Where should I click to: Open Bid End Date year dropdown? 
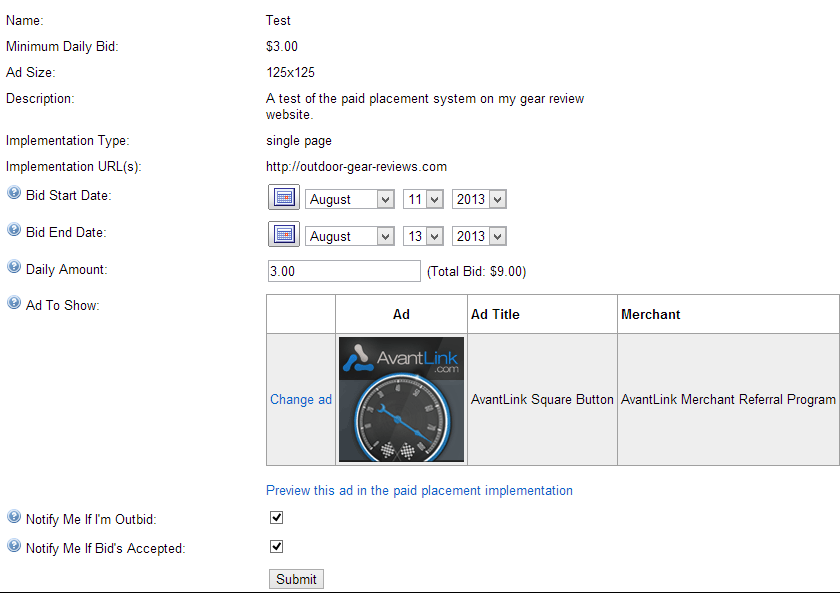(479, 236)
